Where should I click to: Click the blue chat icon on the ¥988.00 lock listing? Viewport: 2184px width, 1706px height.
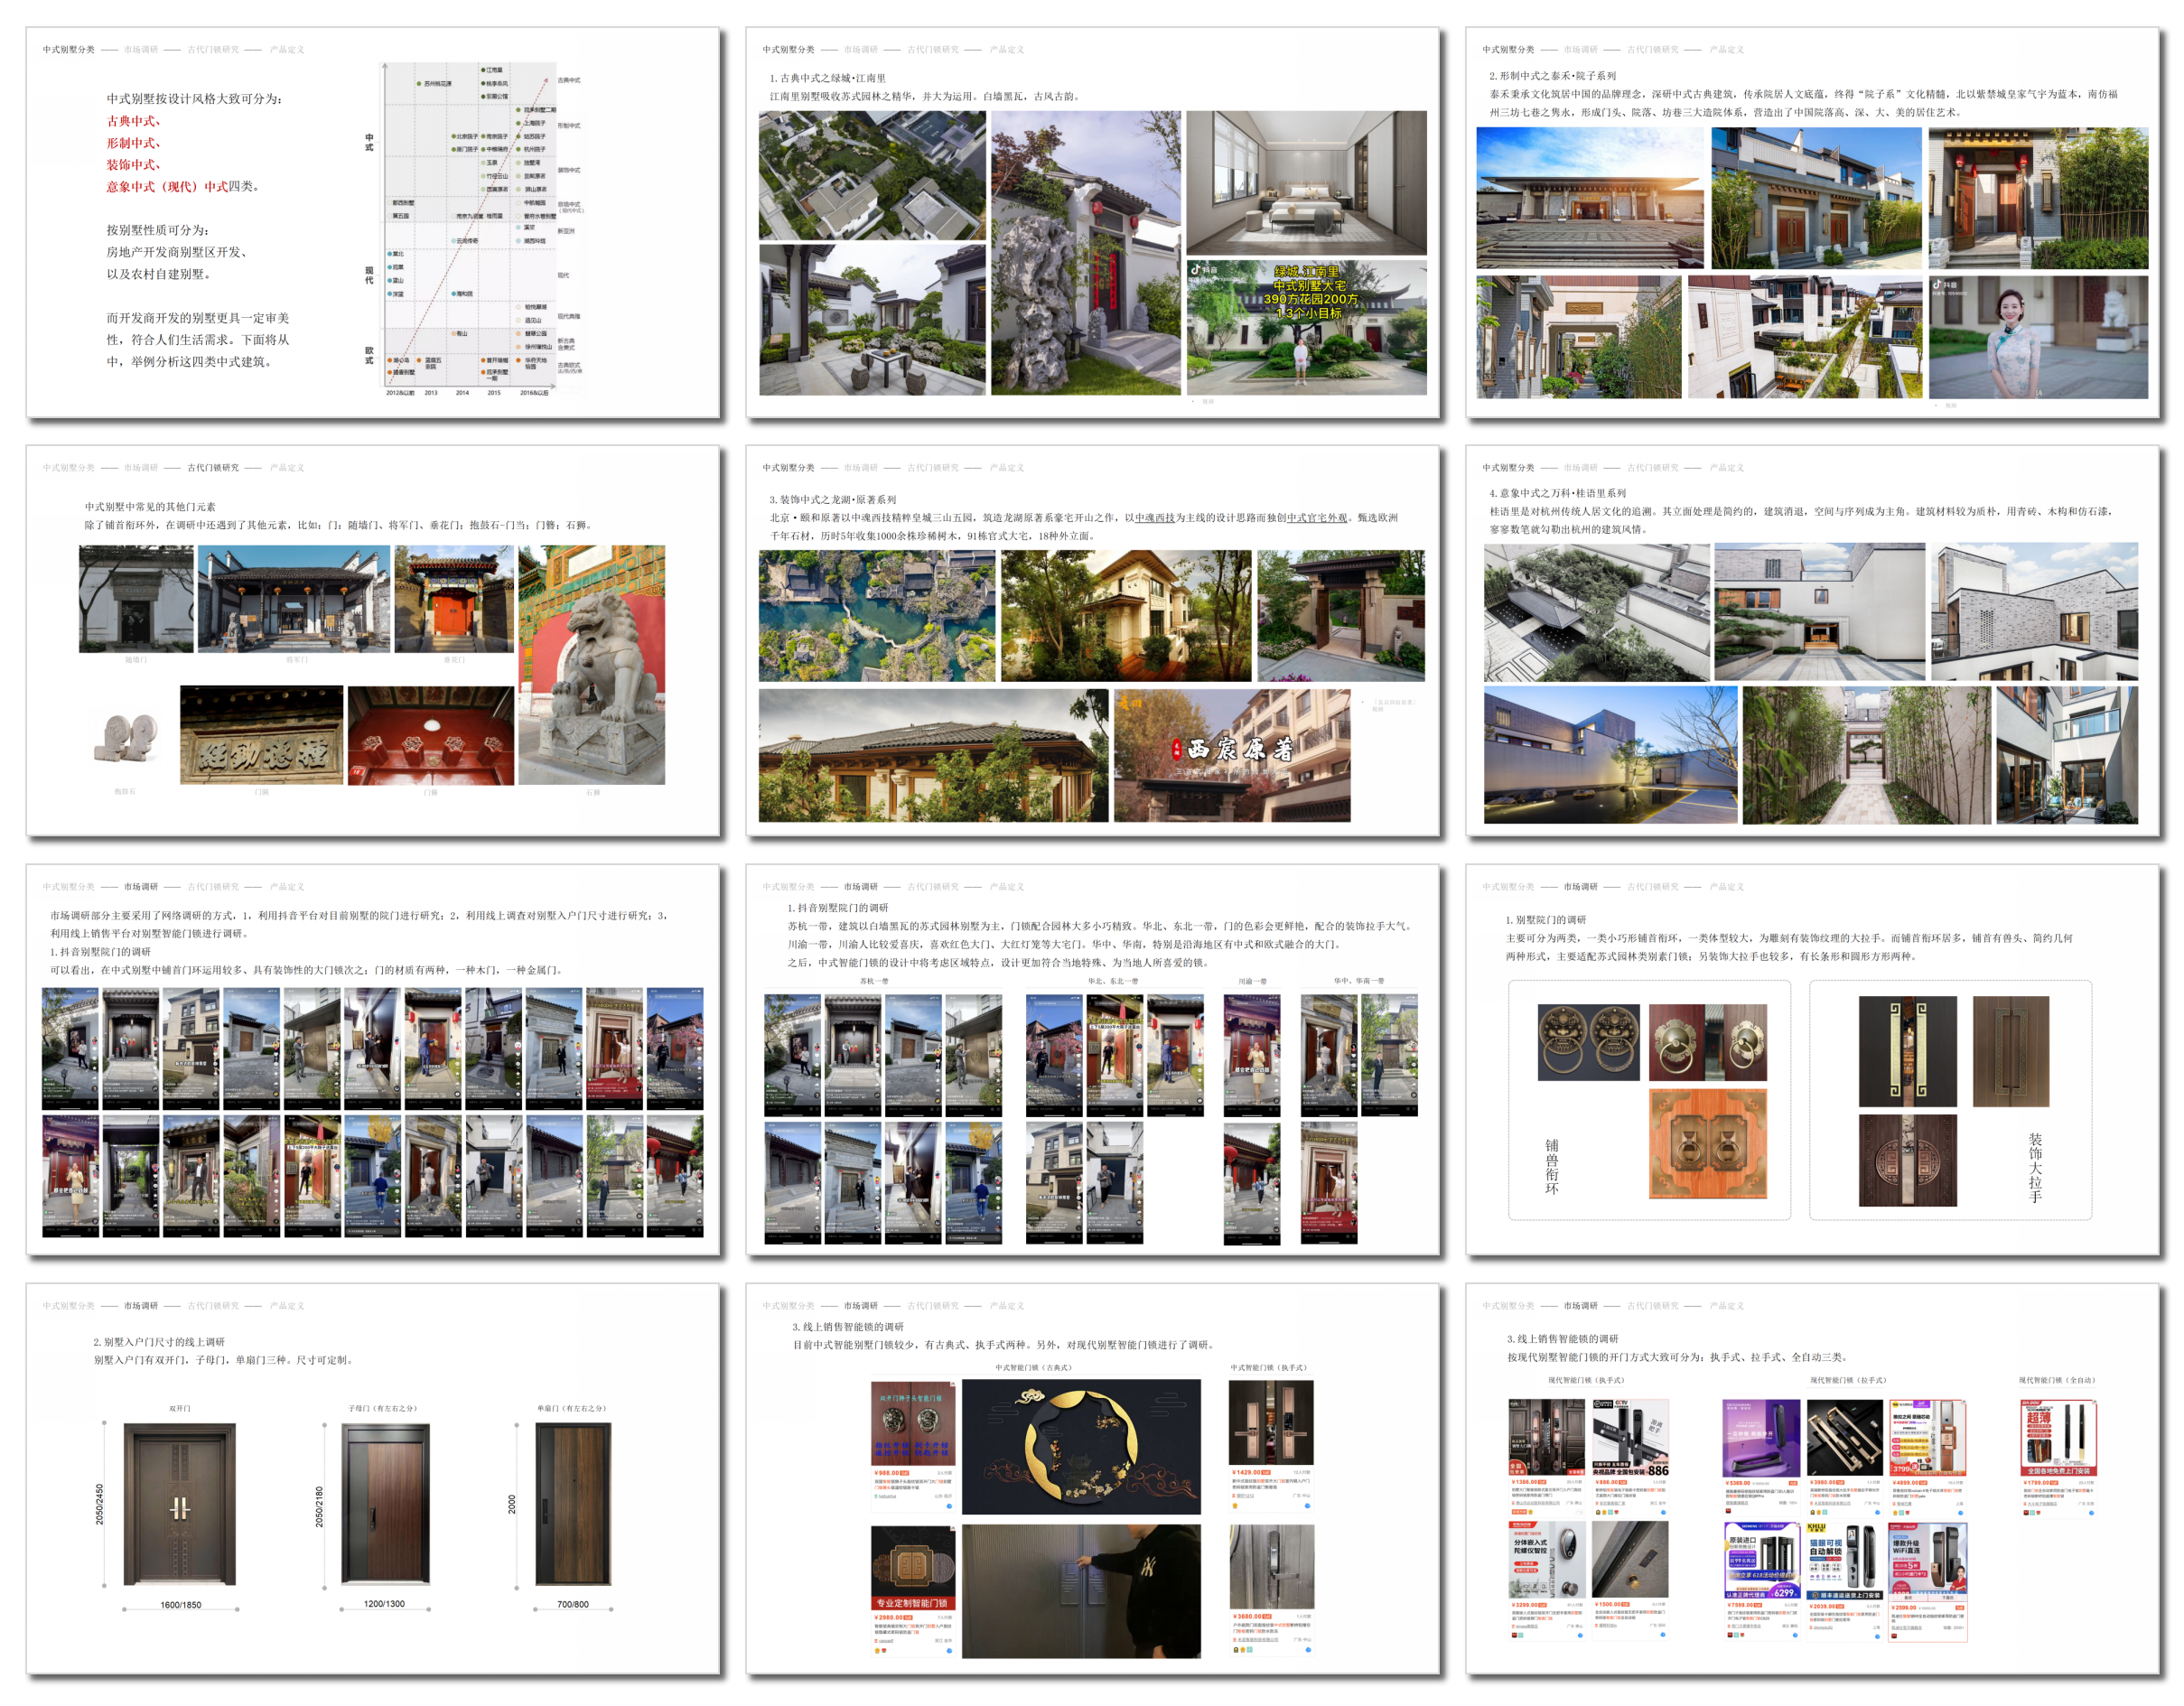coord(949,1507)
